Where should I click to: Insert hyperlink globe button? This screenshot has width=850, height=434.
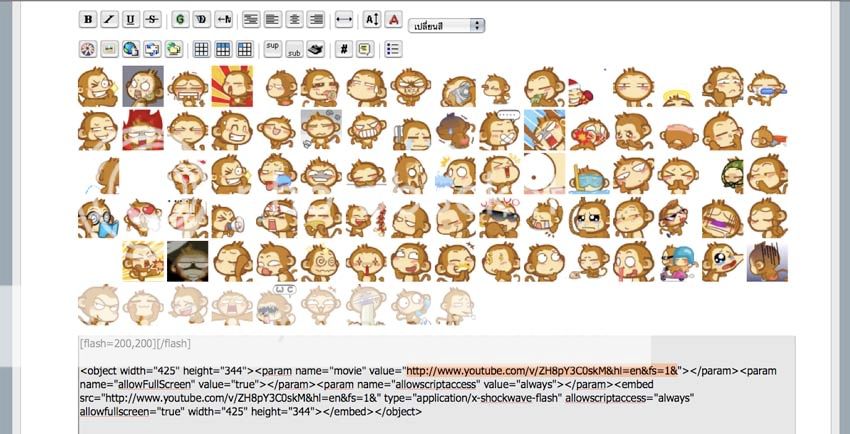(x=131, y=49)
